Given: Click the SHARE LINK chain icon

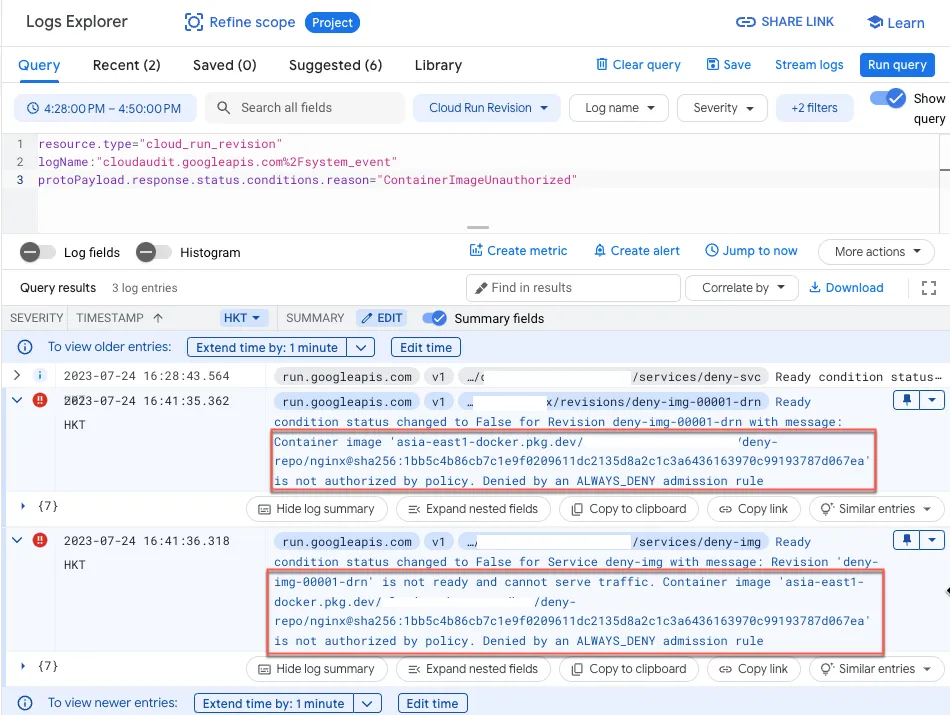Looking at the screenshot, I should click(x=745, y=22).
